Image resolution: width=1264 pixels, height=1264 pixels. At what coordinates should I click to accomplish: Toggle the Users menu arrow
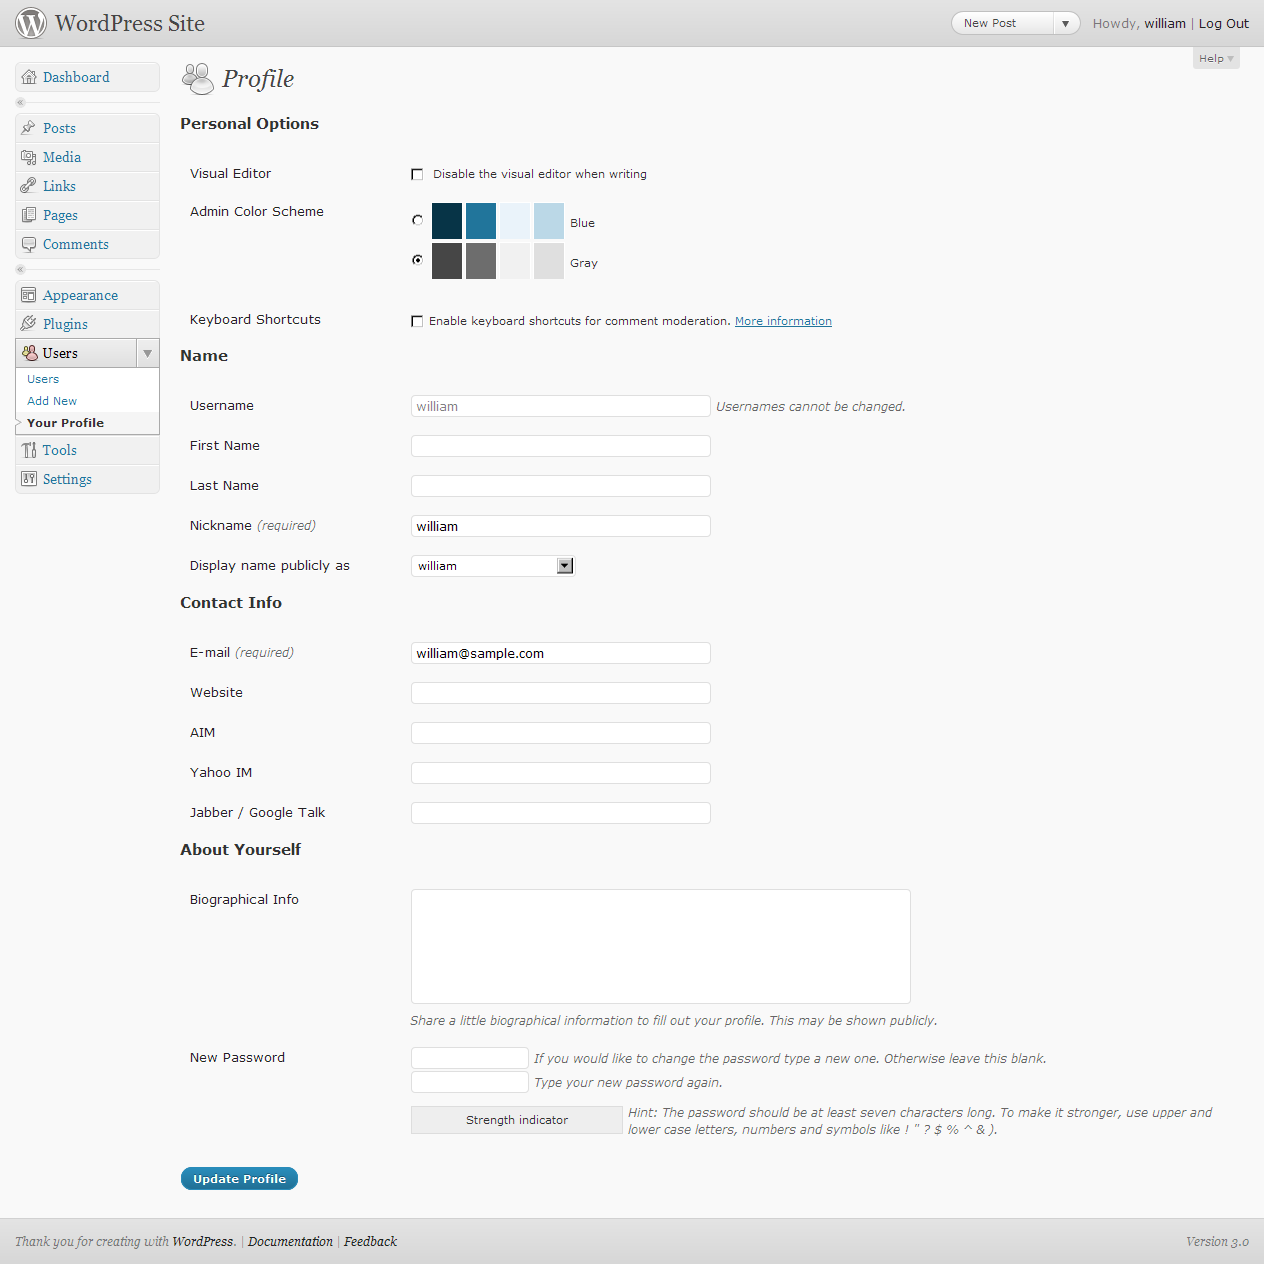[x=148, y=353]
